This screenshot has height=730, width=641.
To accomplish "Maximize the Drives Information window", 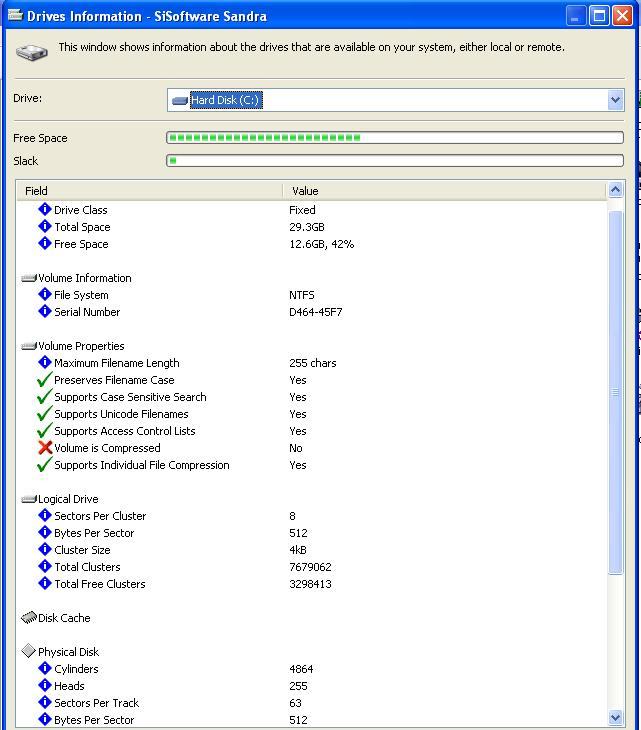I will click(599, 16).
